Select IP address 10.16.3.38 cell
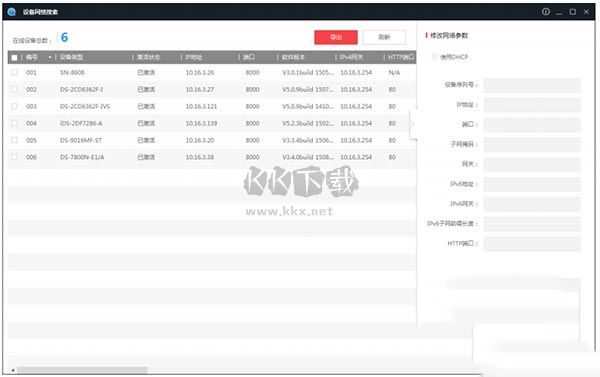600x377 pixels. point(200,157)
